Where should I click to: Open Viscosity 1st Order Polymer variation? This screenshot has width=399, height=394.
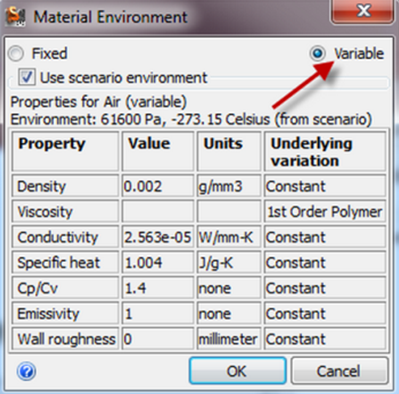click(x=325, y=211)
